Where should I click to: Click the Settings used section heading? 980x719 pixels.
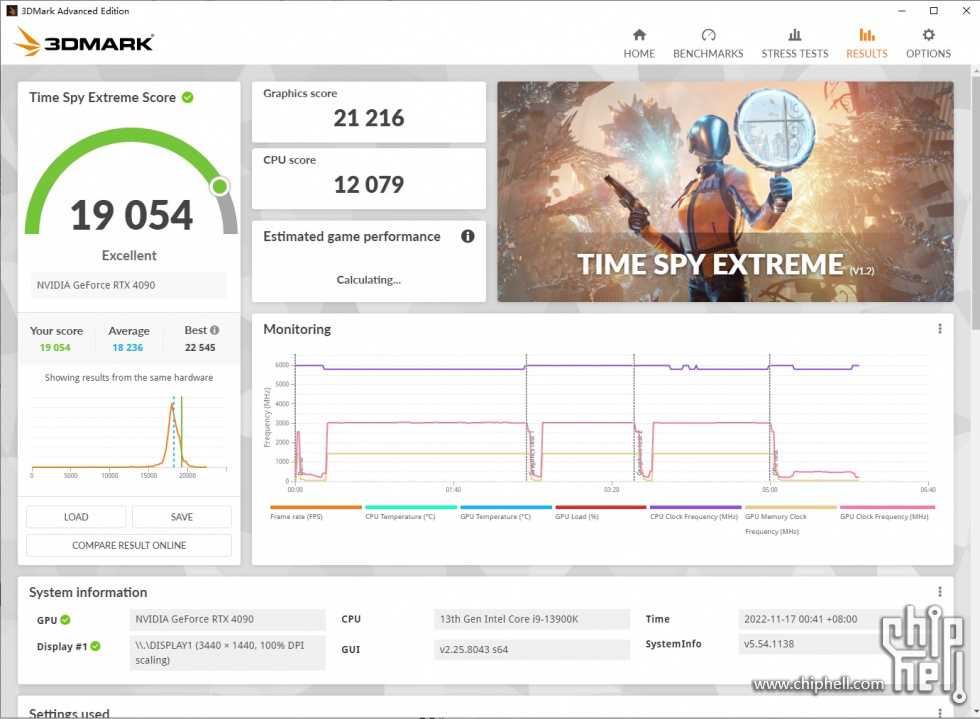[x=69, y=713]
